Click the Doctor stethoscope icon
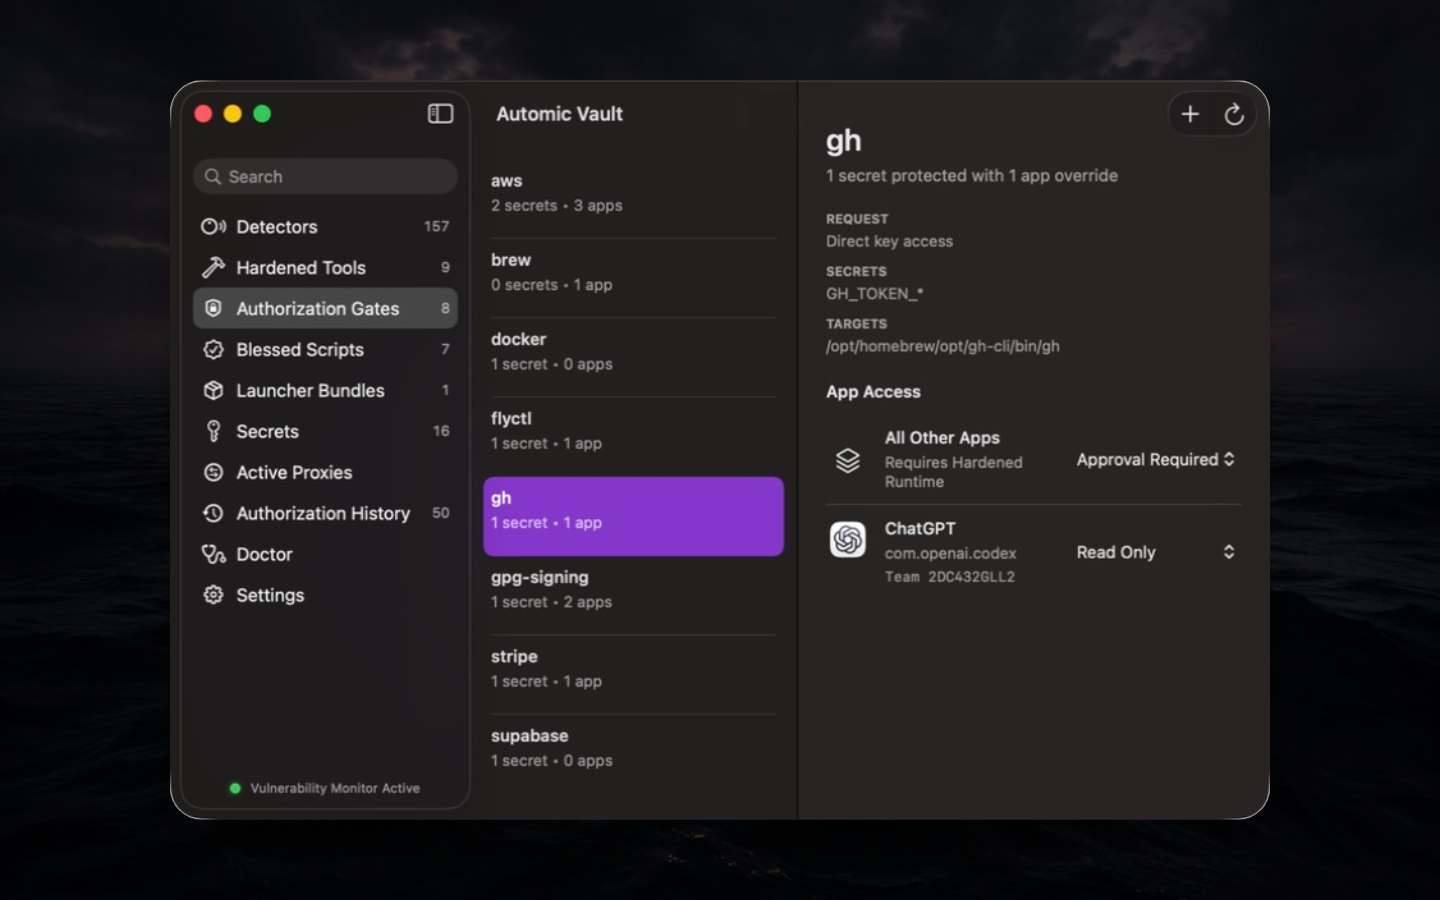Viewport: 1440px width, 900px height. [x=213, y=555]
